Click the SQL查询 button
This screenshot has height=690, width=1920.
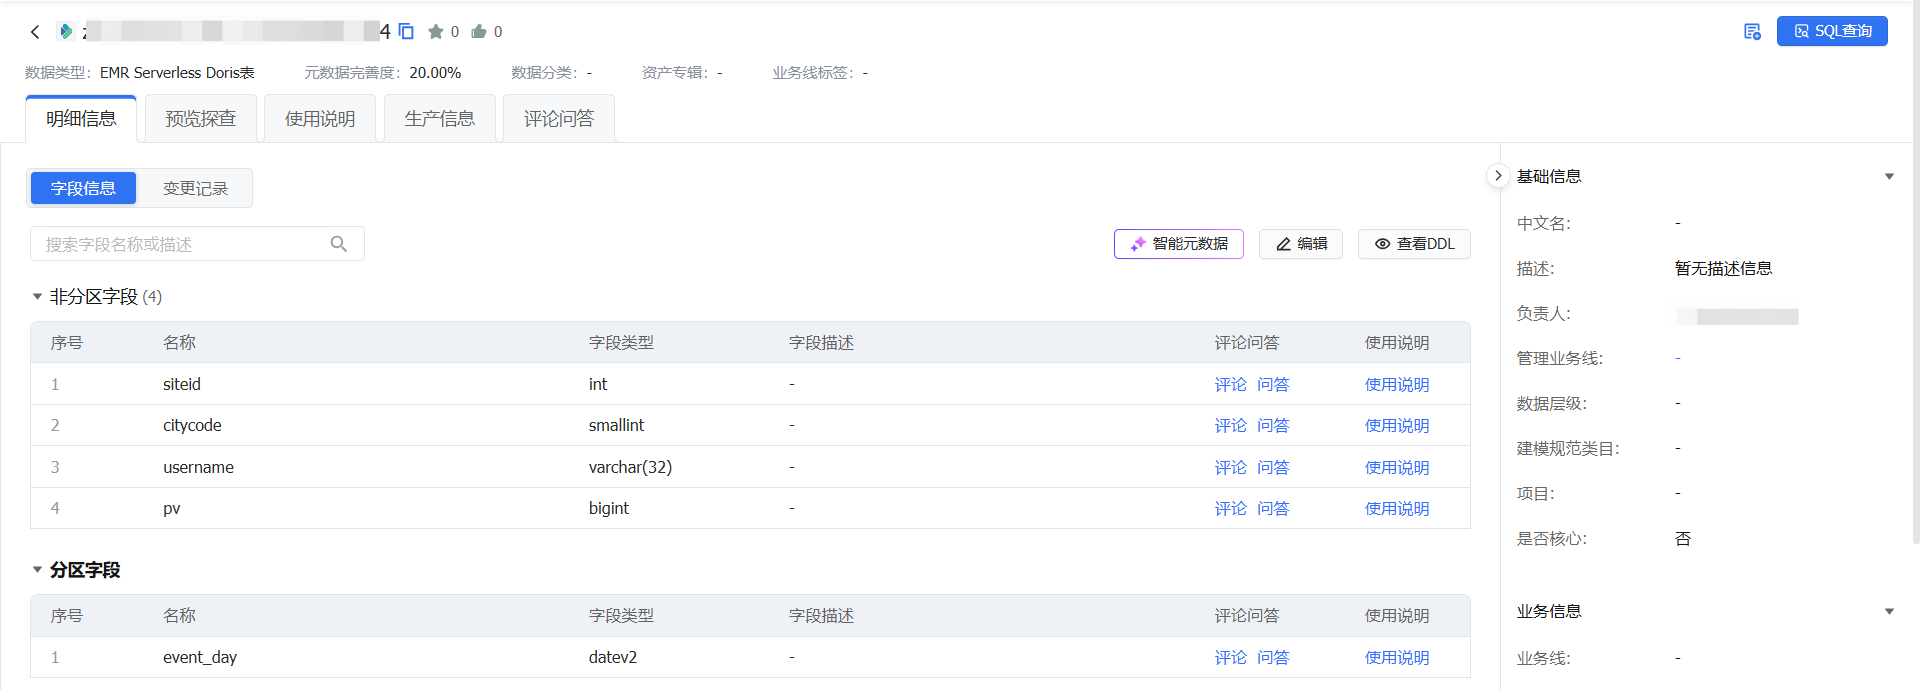1832,31
